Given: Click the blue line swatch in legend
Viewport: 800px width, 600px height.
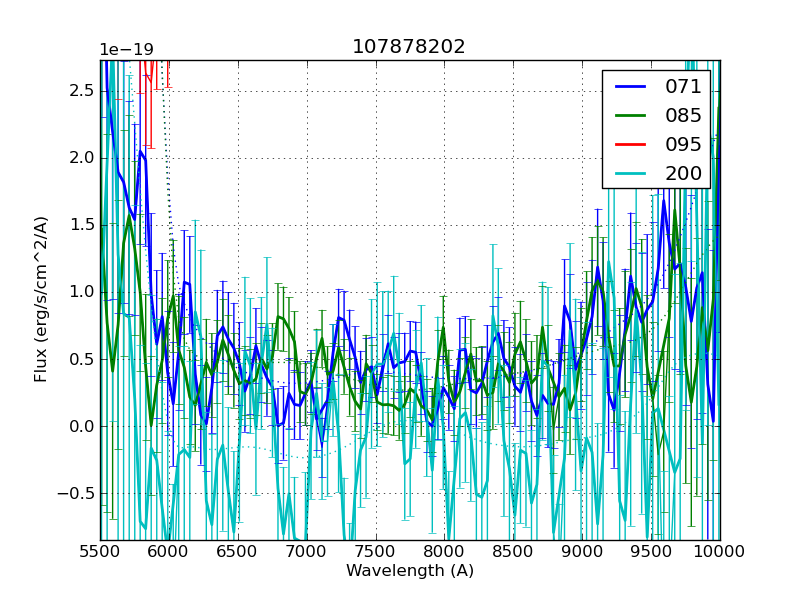Looking at the screenshot, I should tap(631, 87).
